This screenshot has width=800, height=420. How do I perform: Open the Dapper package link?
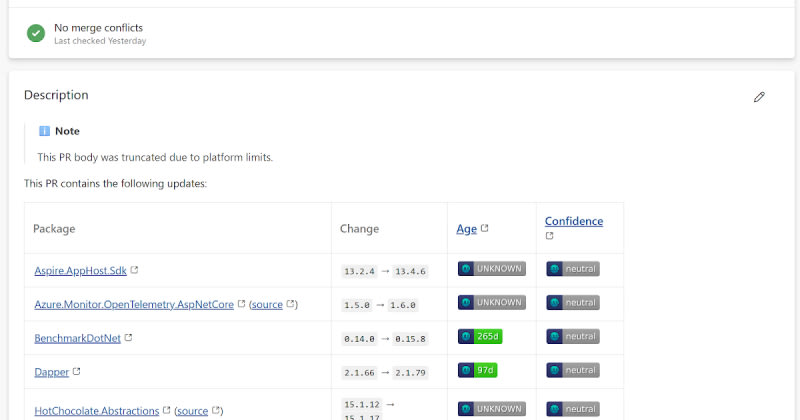52,372
